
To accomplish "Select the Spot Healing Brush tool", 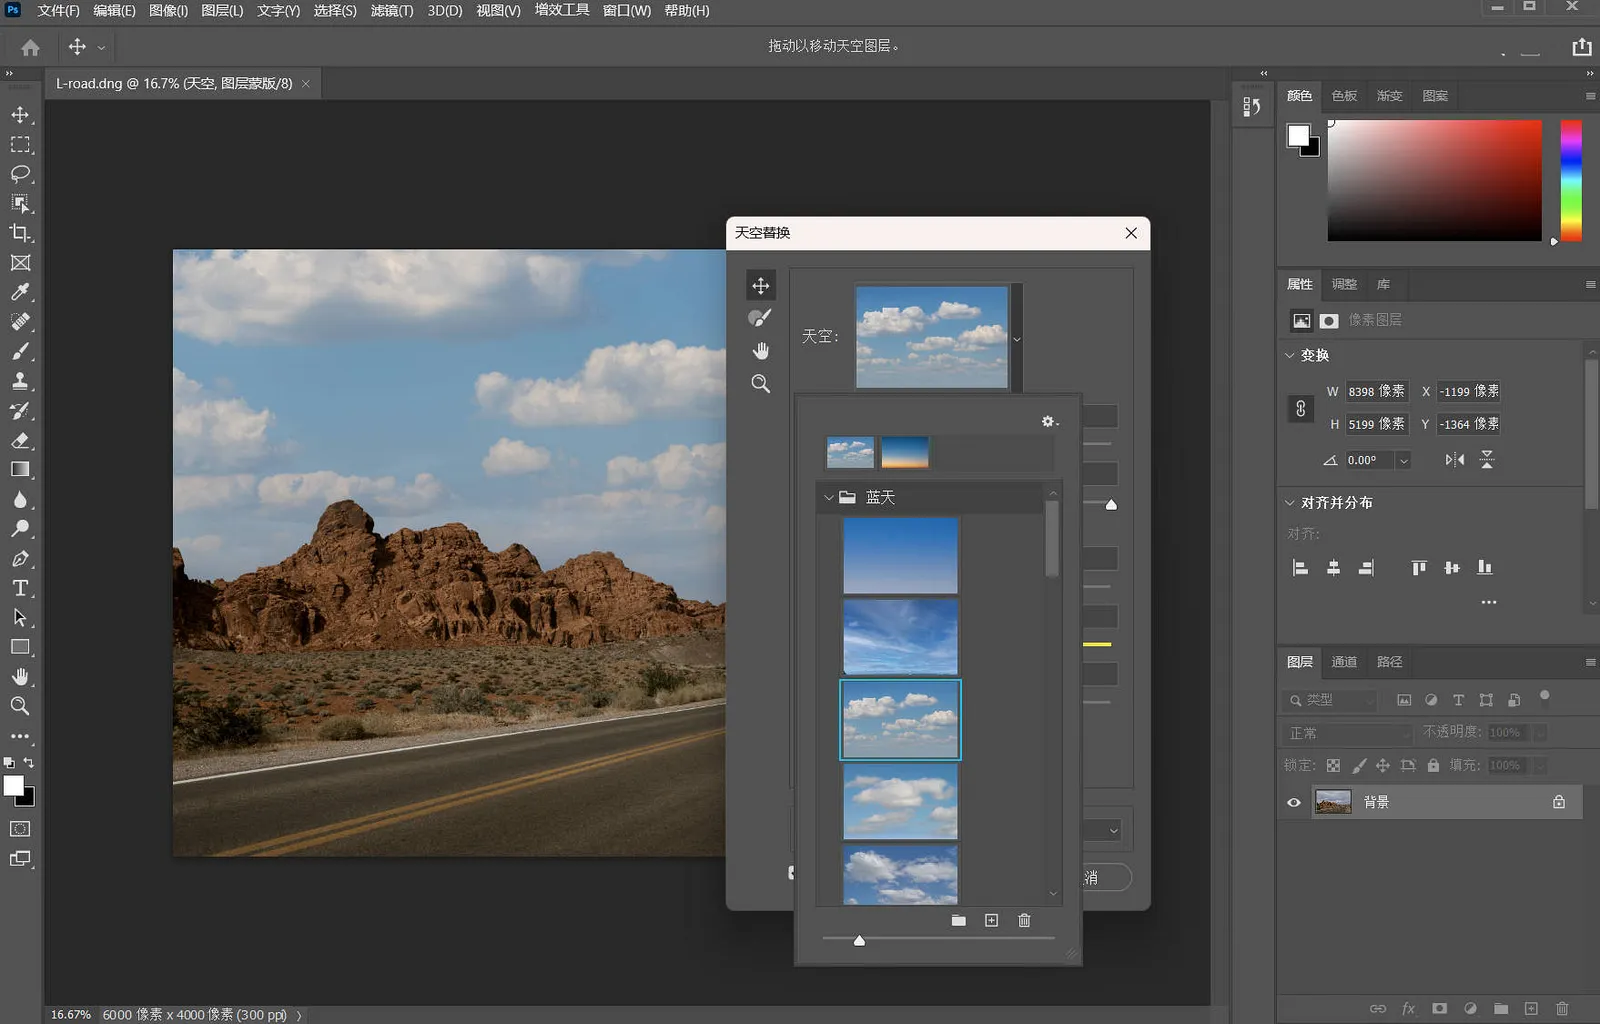I will click(x=20, y=322).
